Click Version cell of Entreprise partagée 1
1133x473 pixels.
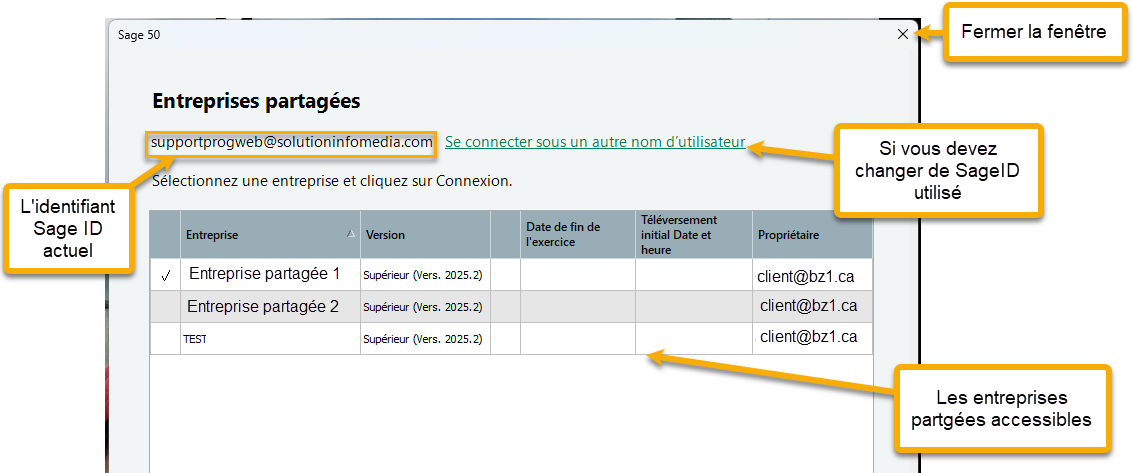click(426, 275)
